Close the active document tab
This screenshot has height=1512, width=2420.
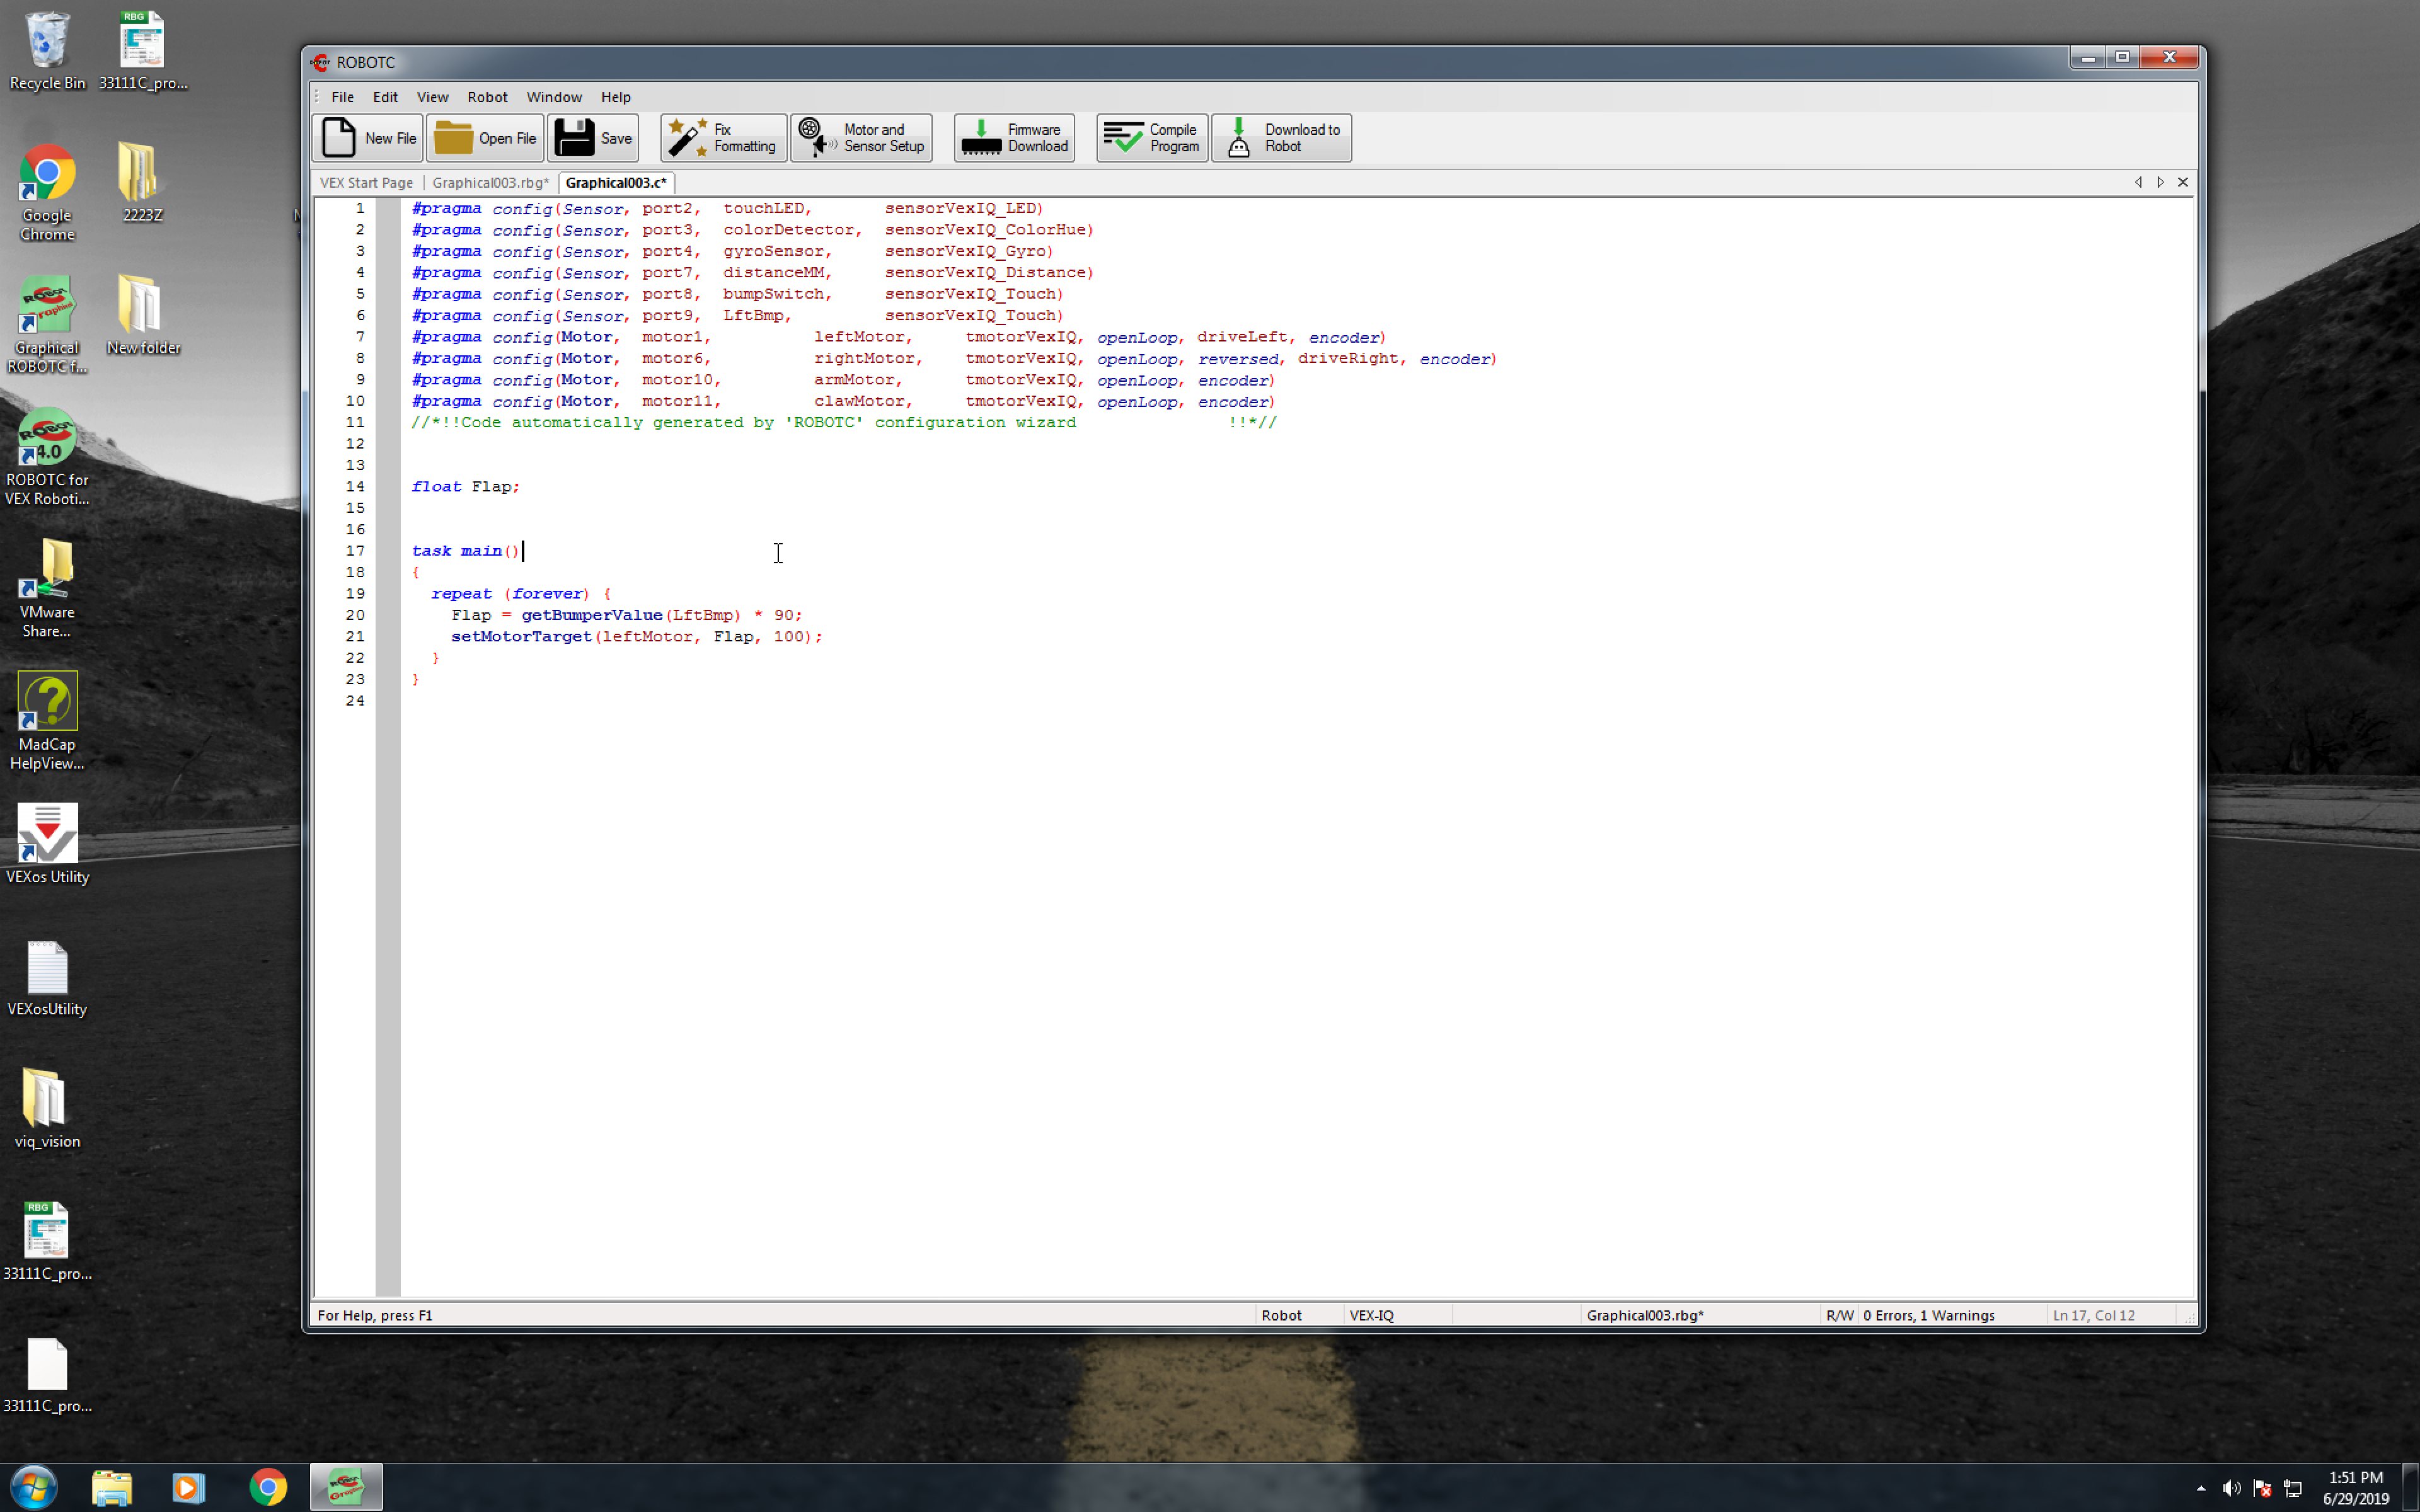[x=2183, y=182]
